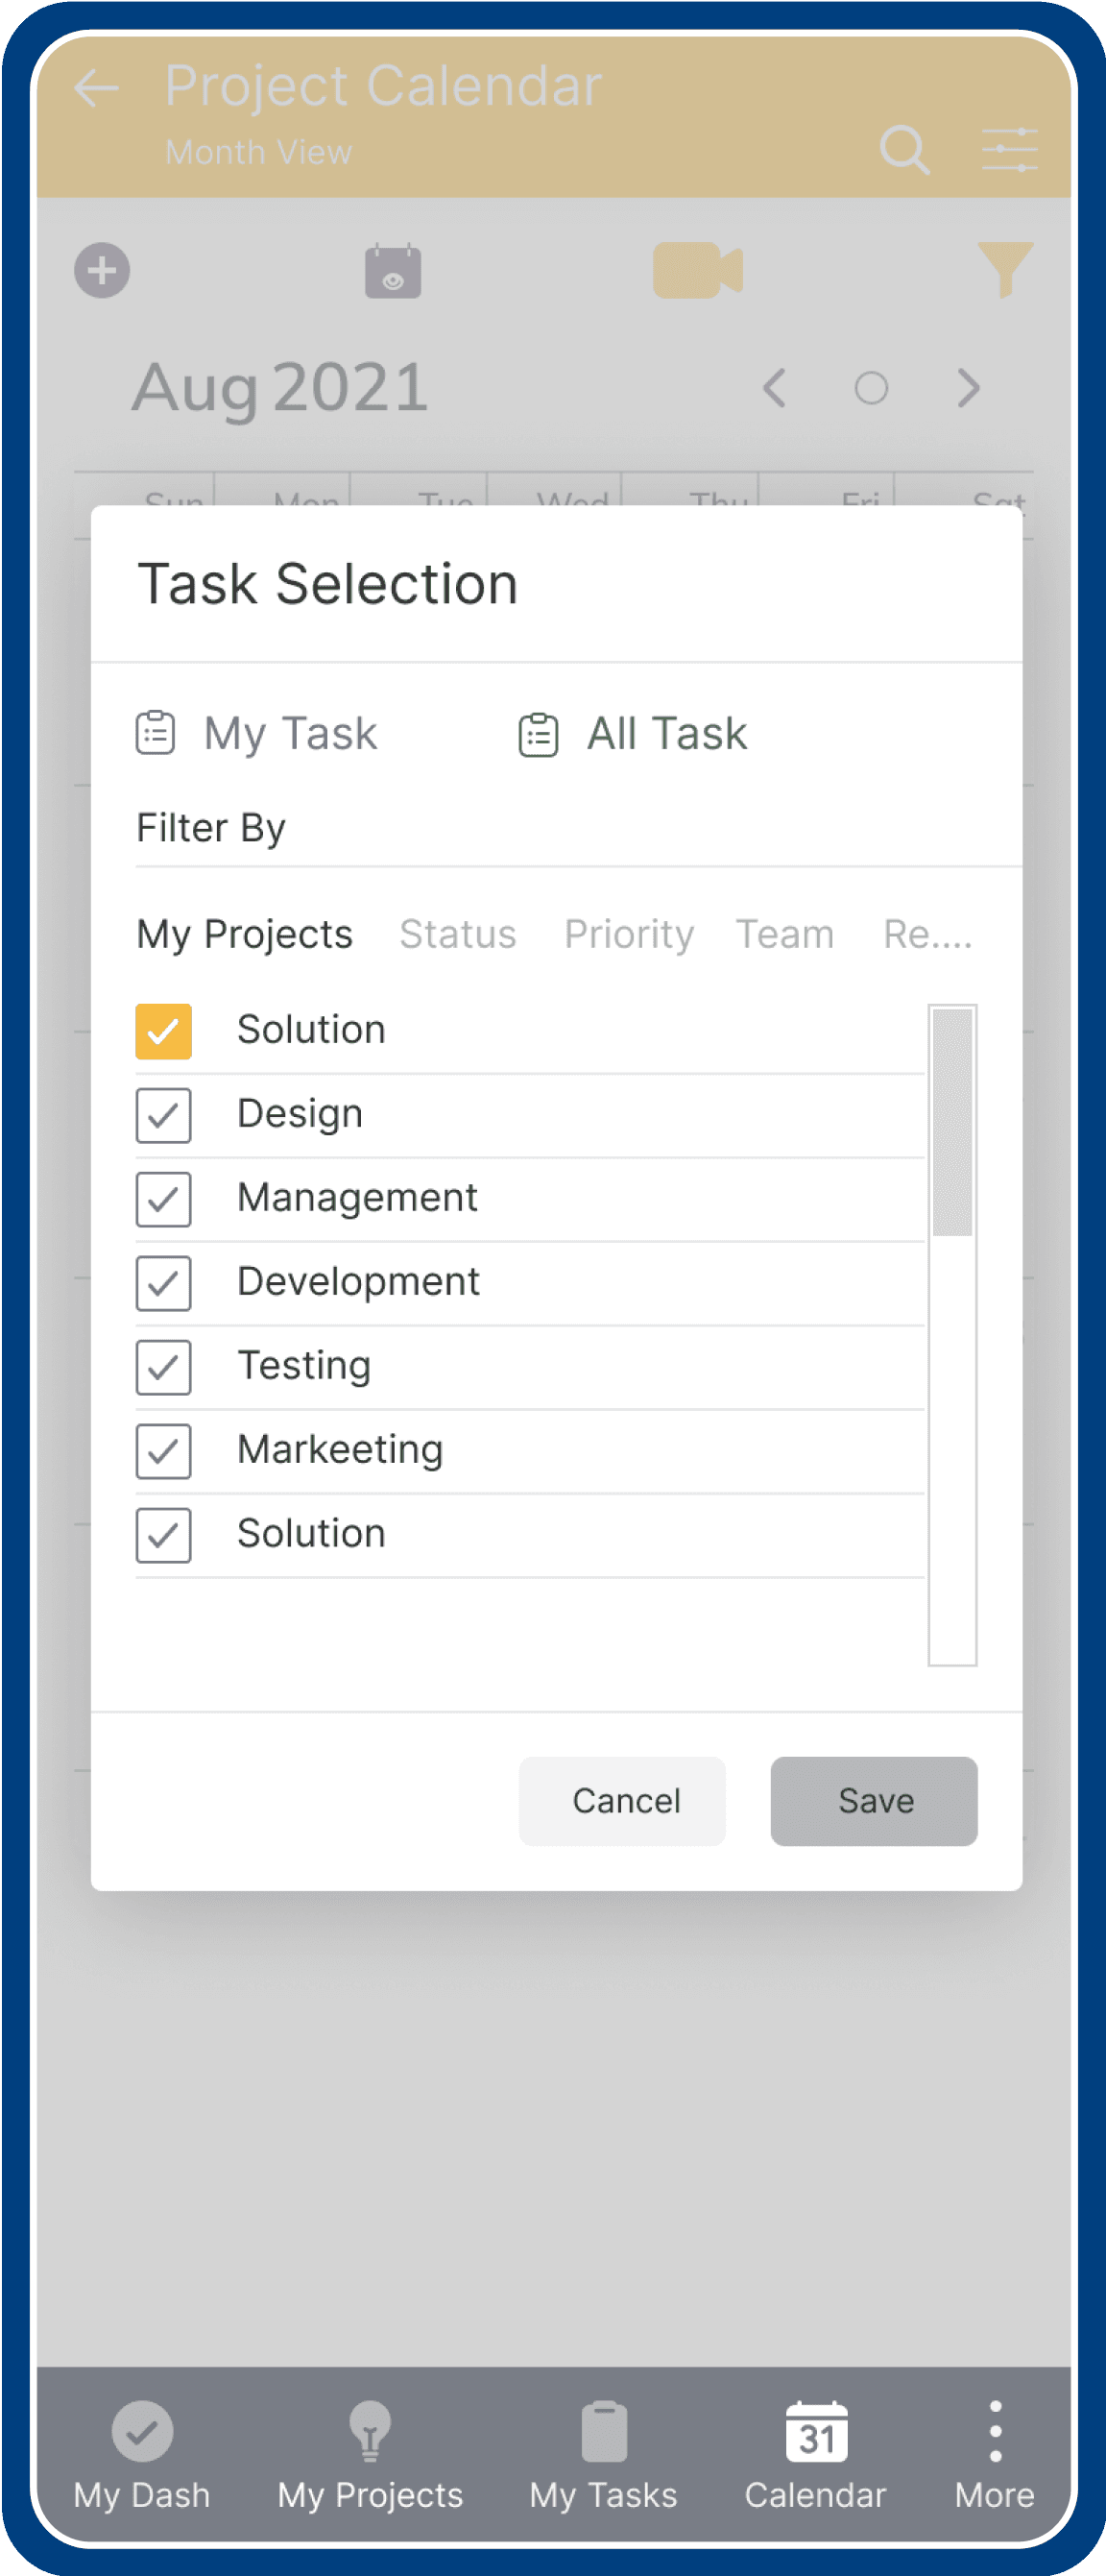This screenshot has width=1106, height=2576.
Task: Start video meeting camera icon
Action: click(x=698, y=270)
